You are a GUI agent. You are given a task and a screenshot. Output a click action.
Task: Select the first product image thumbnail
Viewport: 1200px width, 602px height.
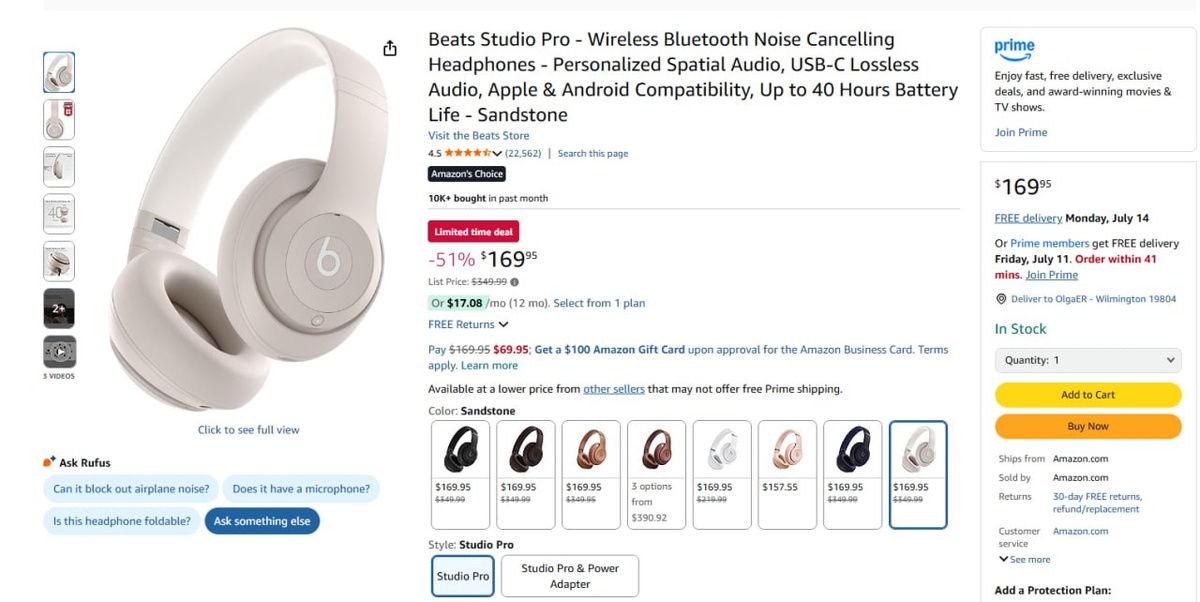point(59,72)
